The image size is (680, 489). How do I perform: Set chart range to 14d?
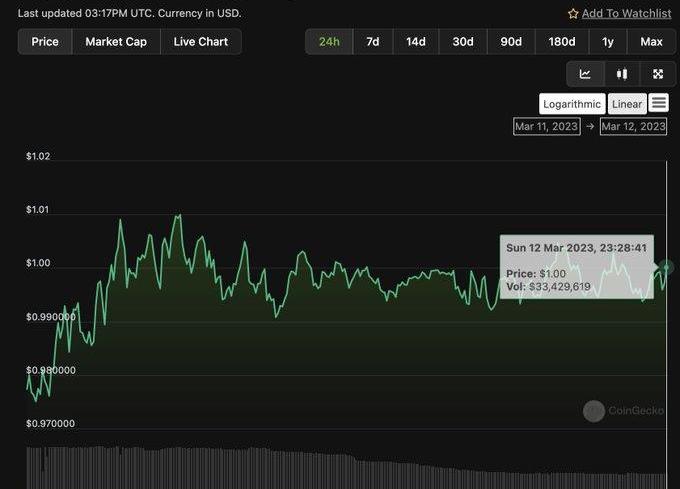(416, 42)
